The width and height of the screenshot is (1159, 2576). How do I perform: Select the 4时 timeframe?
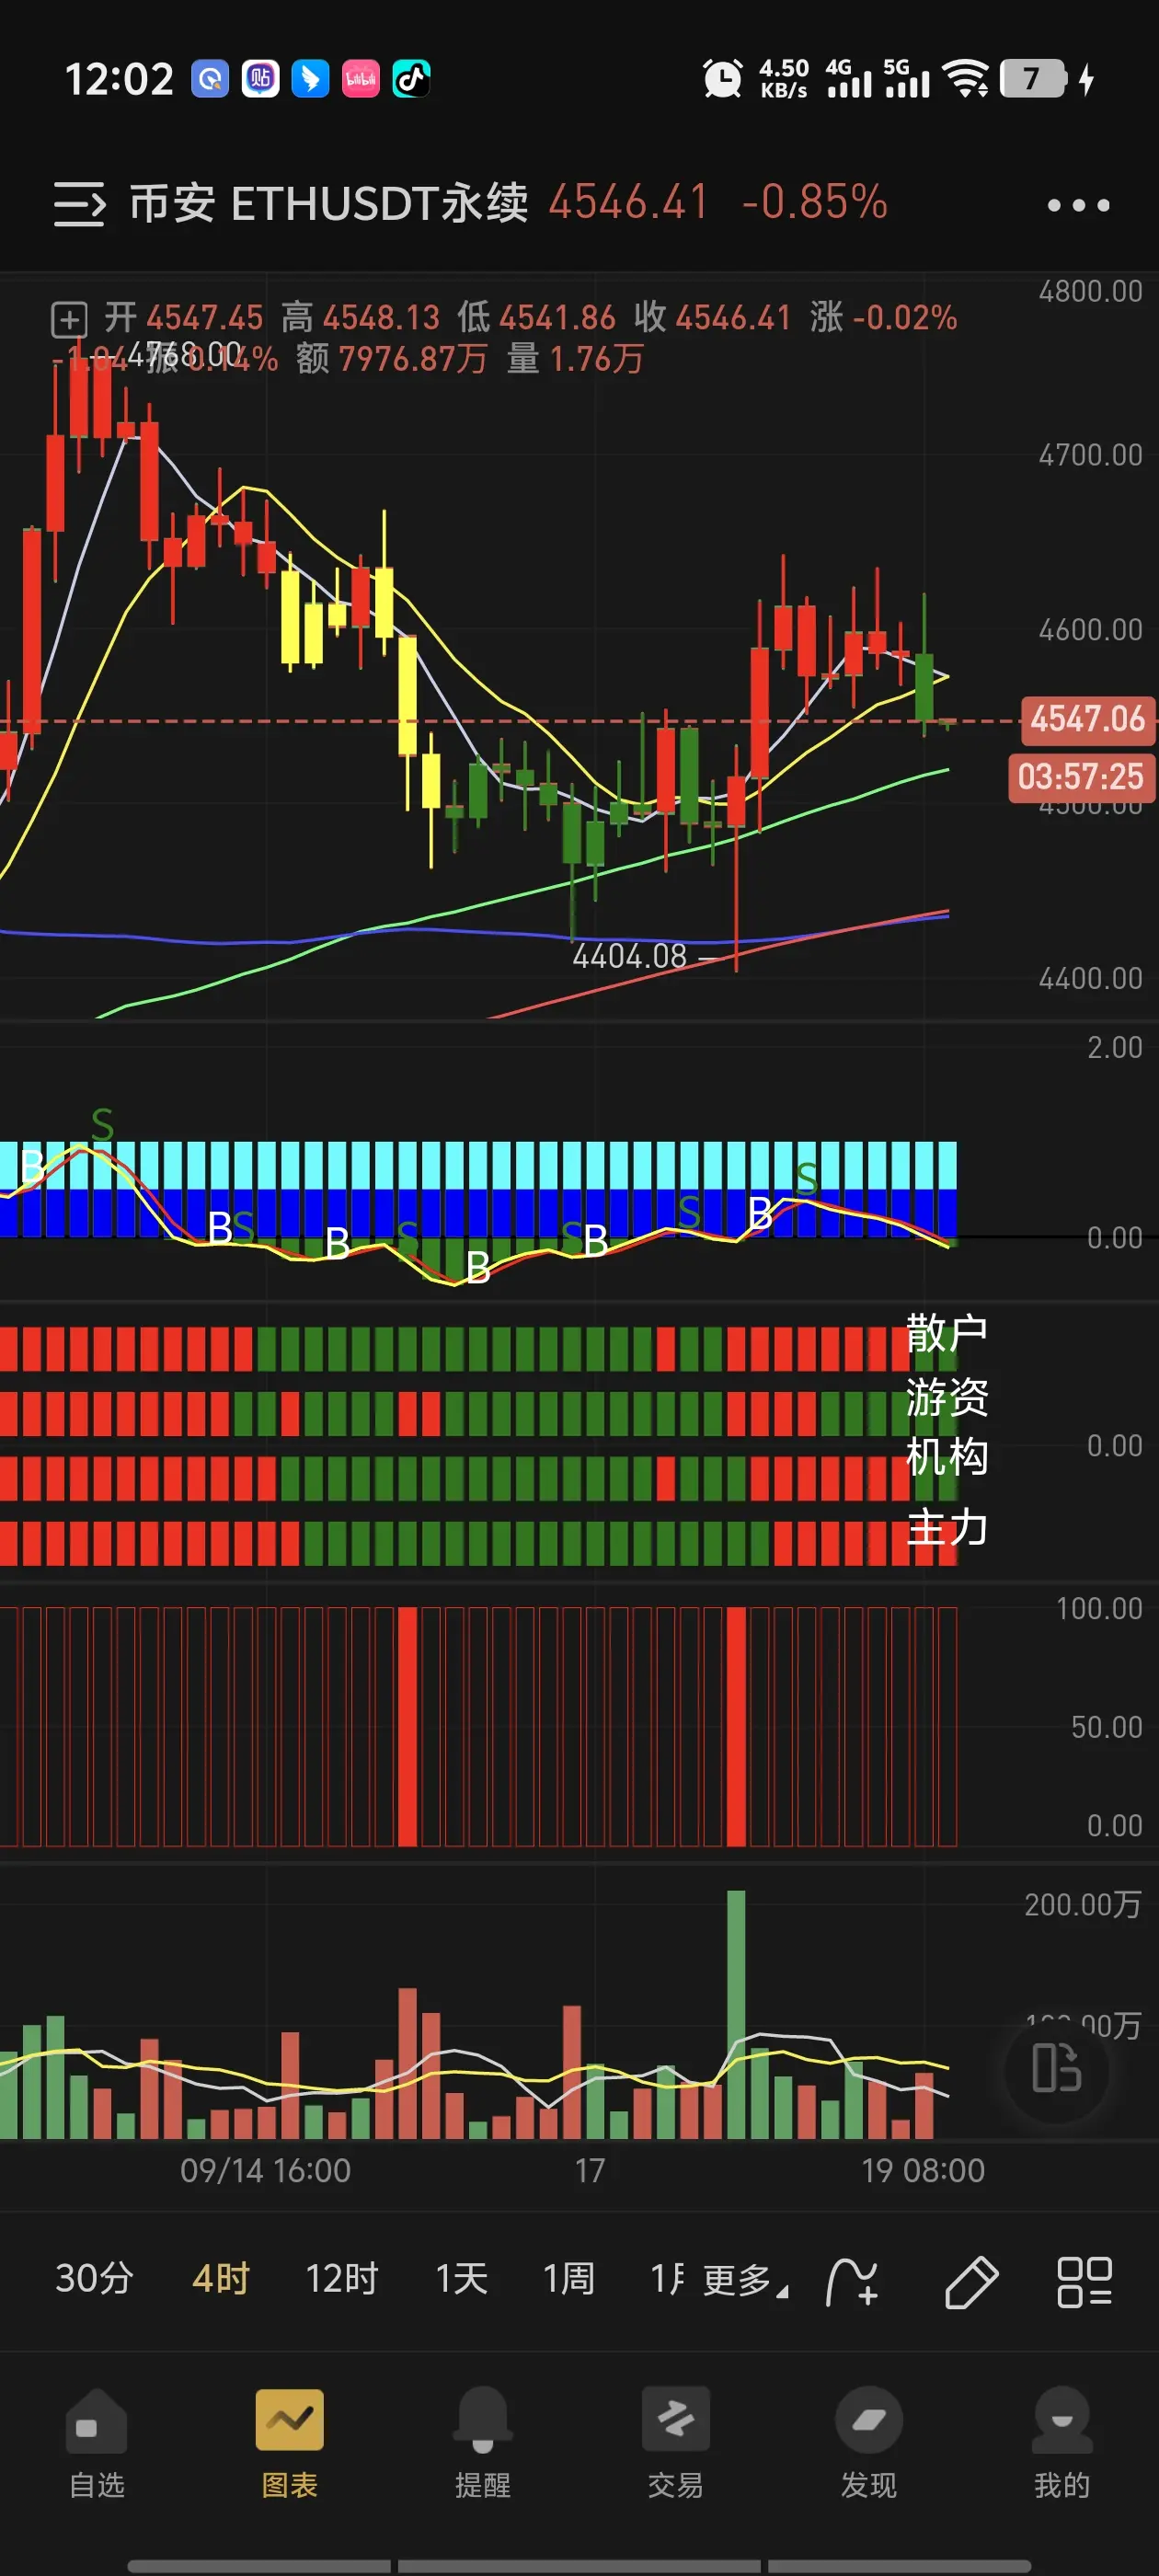click(x=220, y=2279)
